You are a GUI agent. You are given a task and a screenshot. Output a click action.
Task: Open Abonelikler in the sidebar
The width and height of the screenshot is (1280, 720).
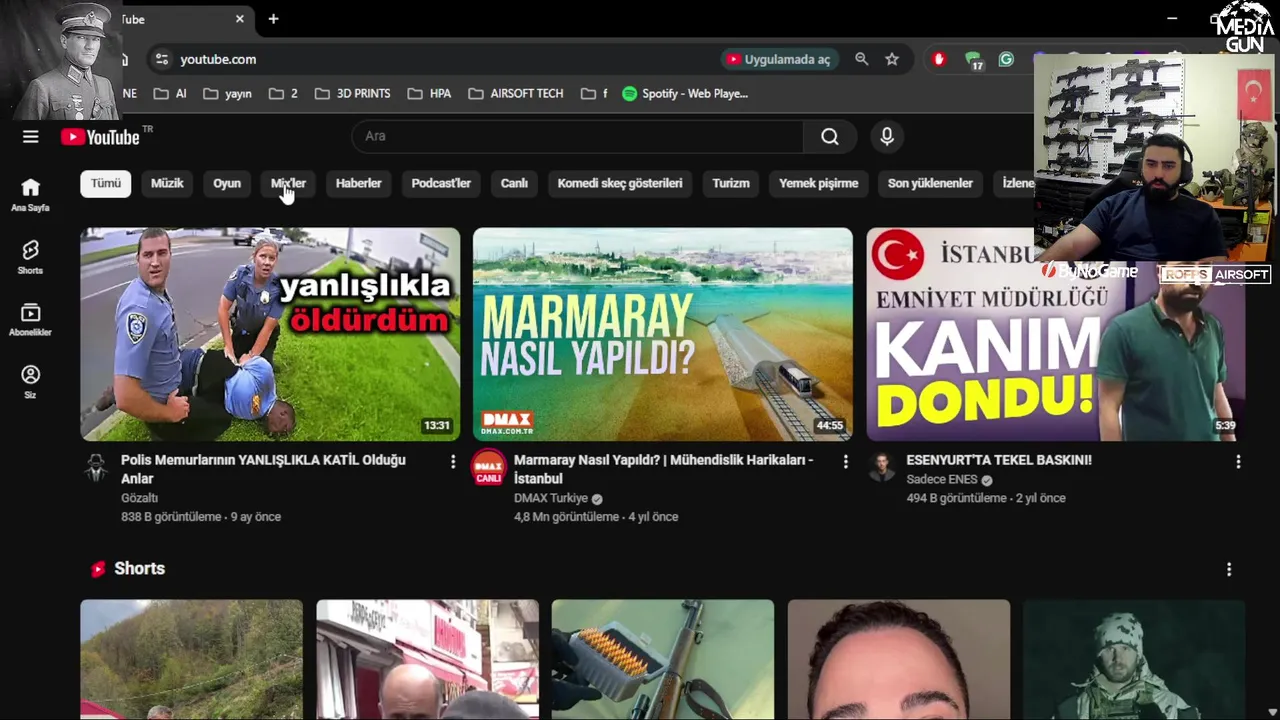coord(30,320)
